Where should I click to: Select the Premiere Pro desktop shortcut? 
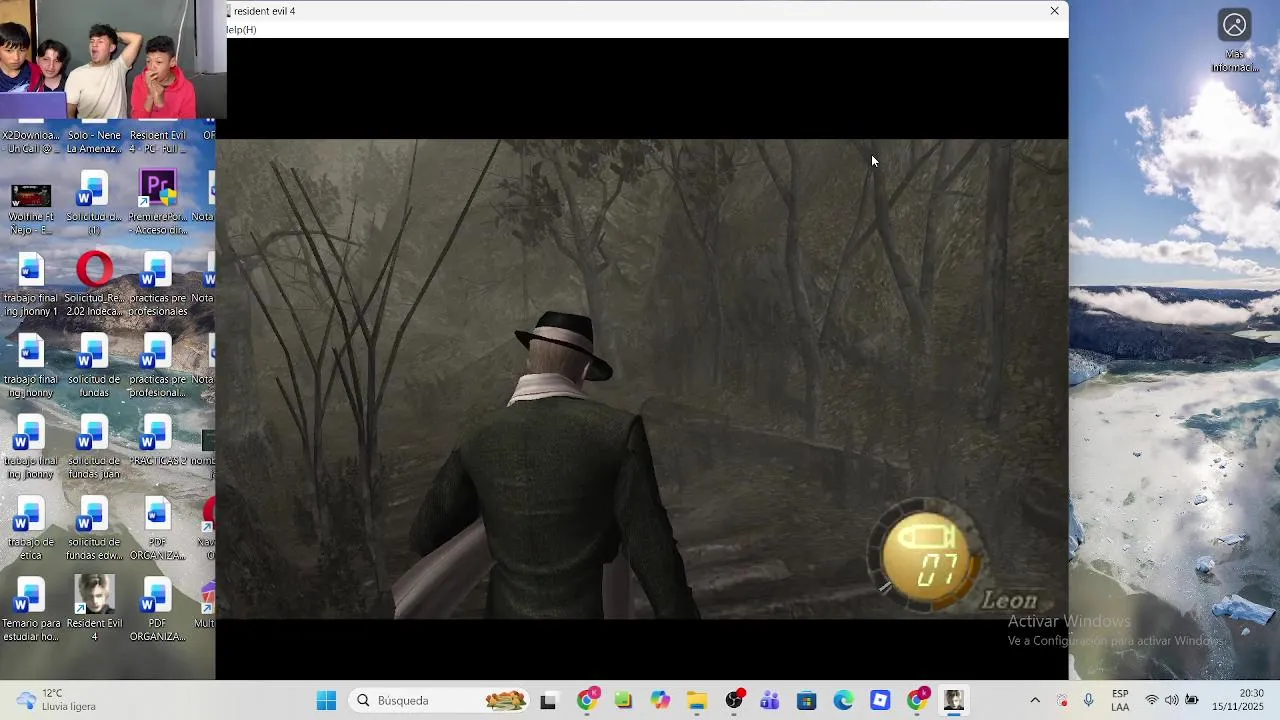coord(157,203)
